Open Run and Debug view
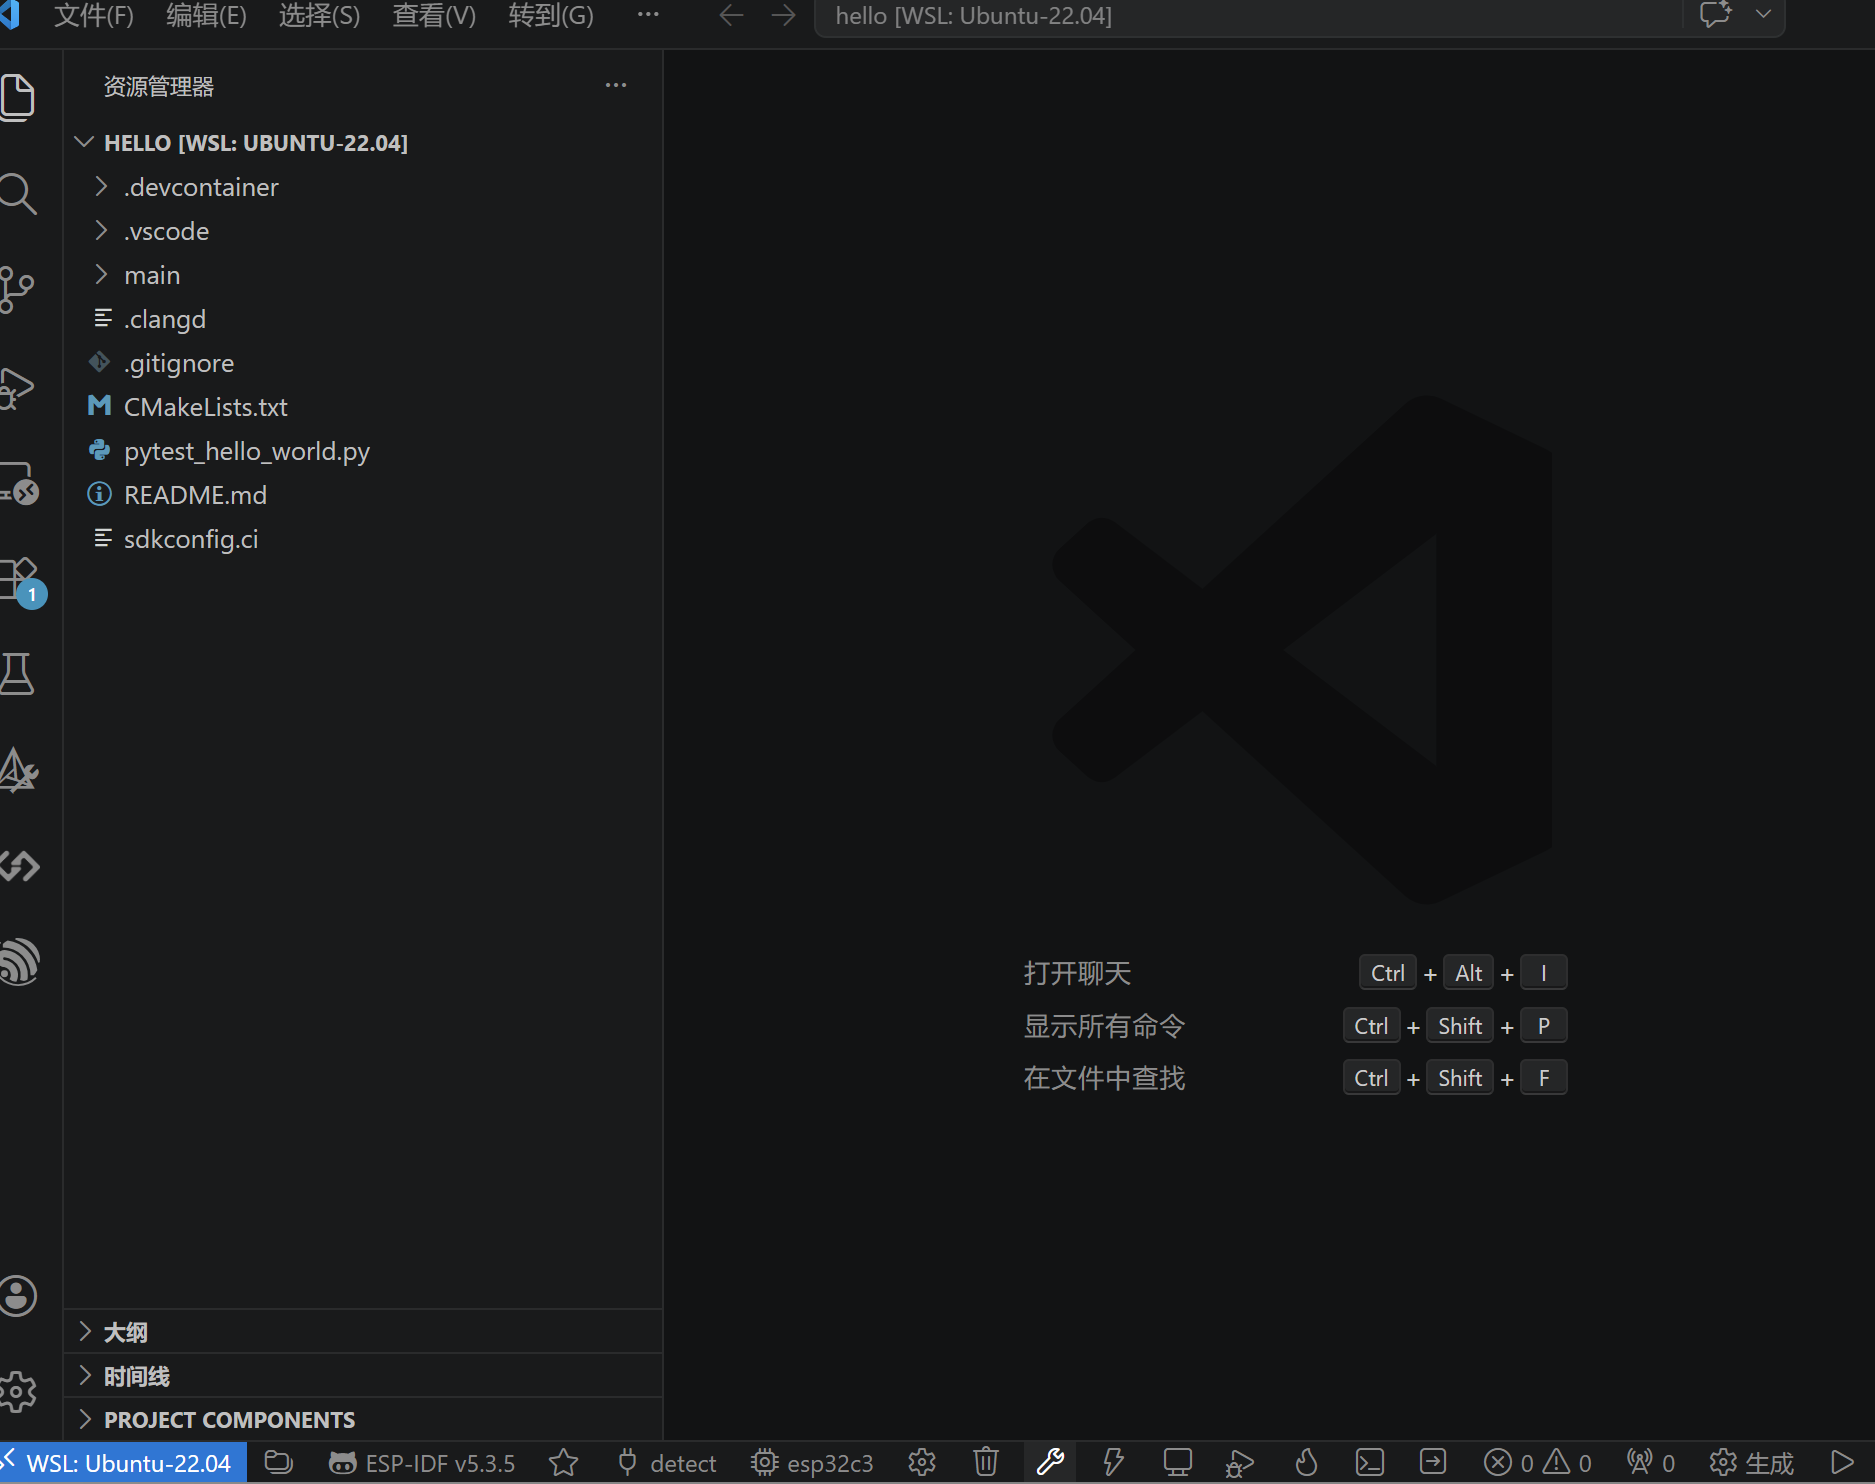 (18, 387)
